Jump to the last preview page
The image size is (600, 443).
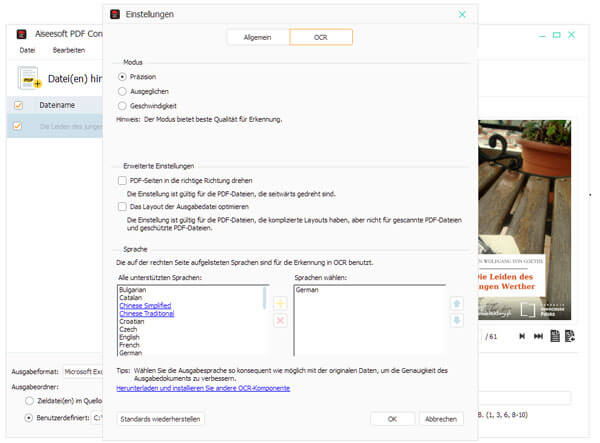point(540,336)
